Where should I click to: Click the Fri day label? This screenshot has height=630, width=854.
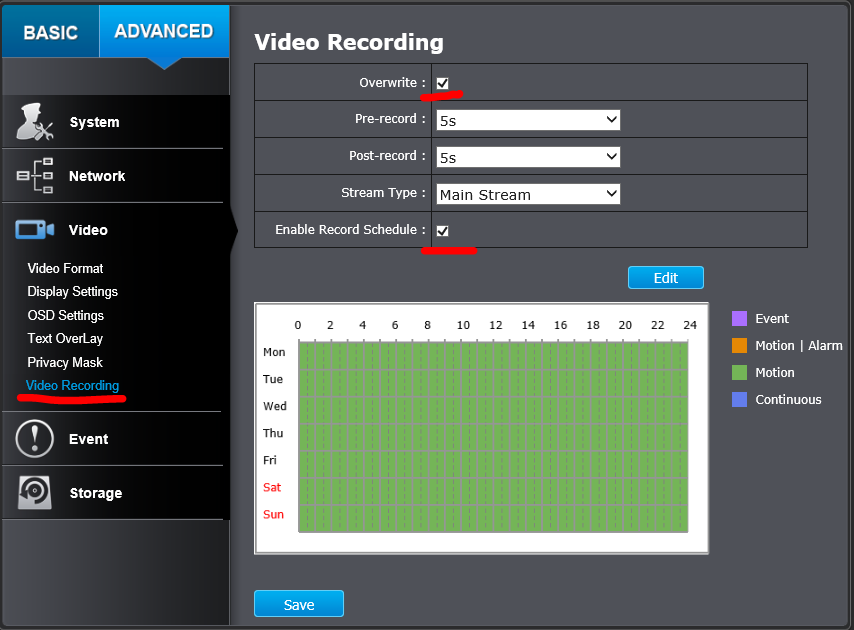pos(270,460)
